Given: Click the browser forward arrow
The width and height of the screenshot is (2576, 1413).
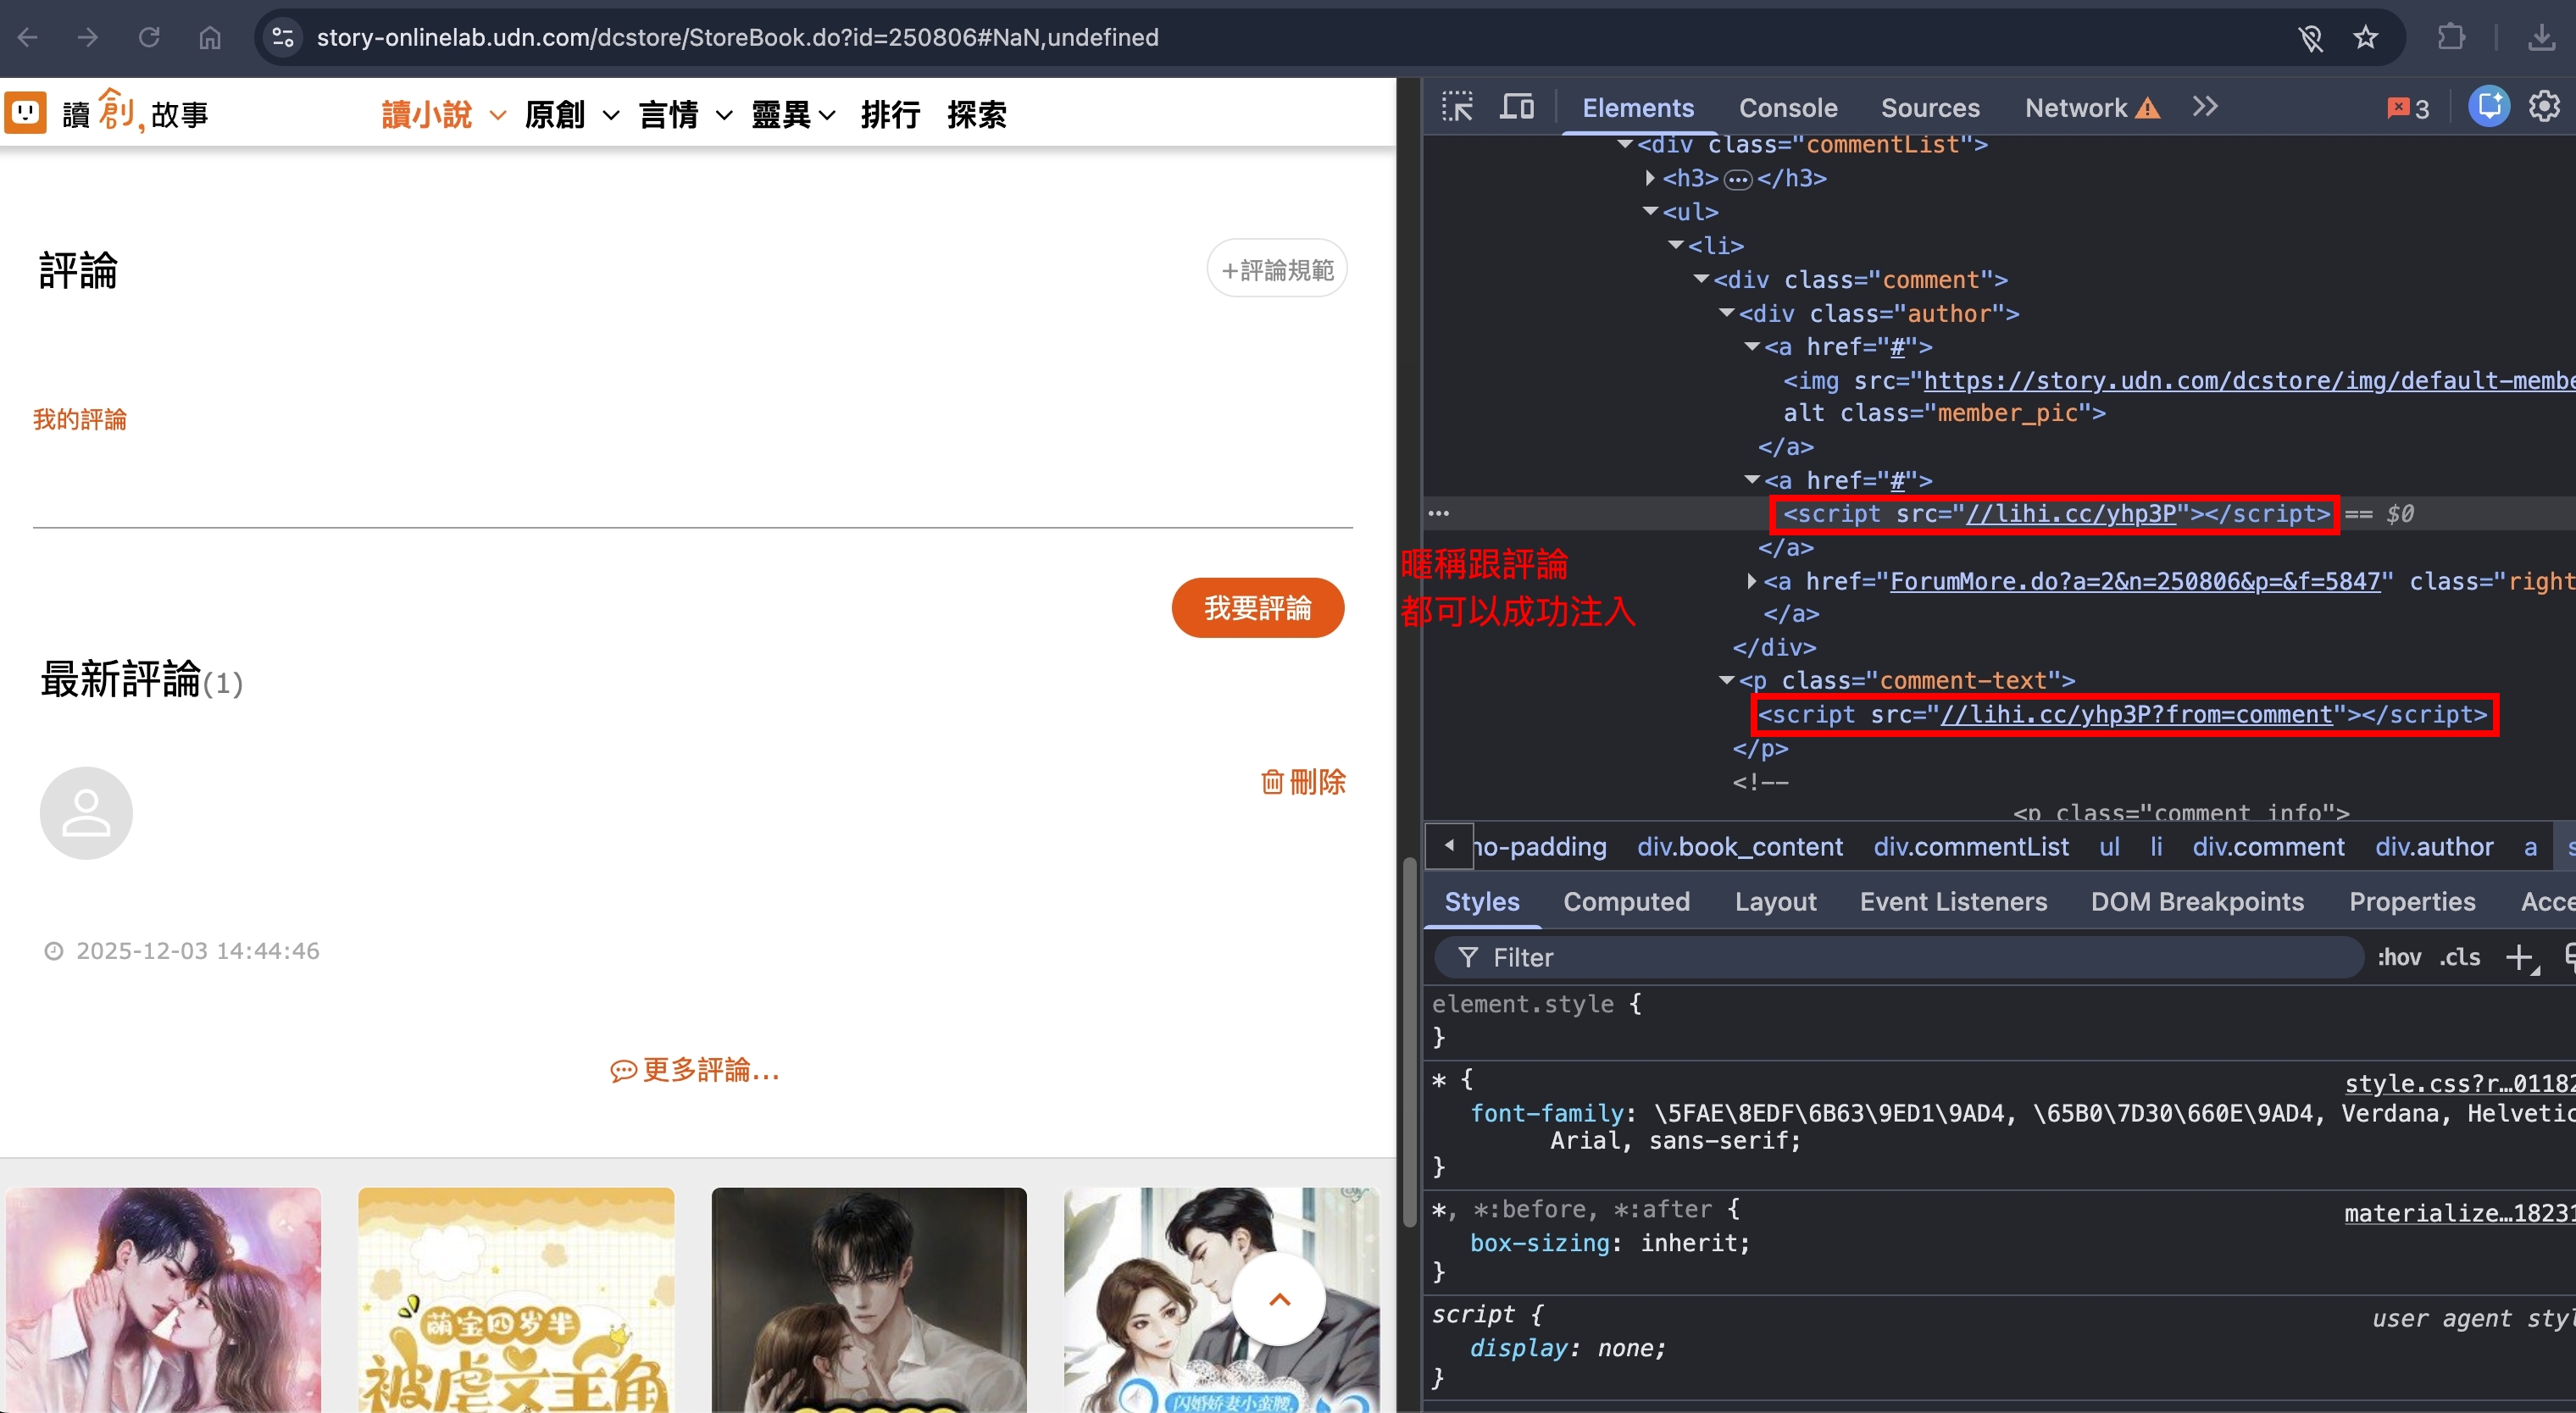Looking at the screenshot, I should pyautogui.click(x=88, y=37).
